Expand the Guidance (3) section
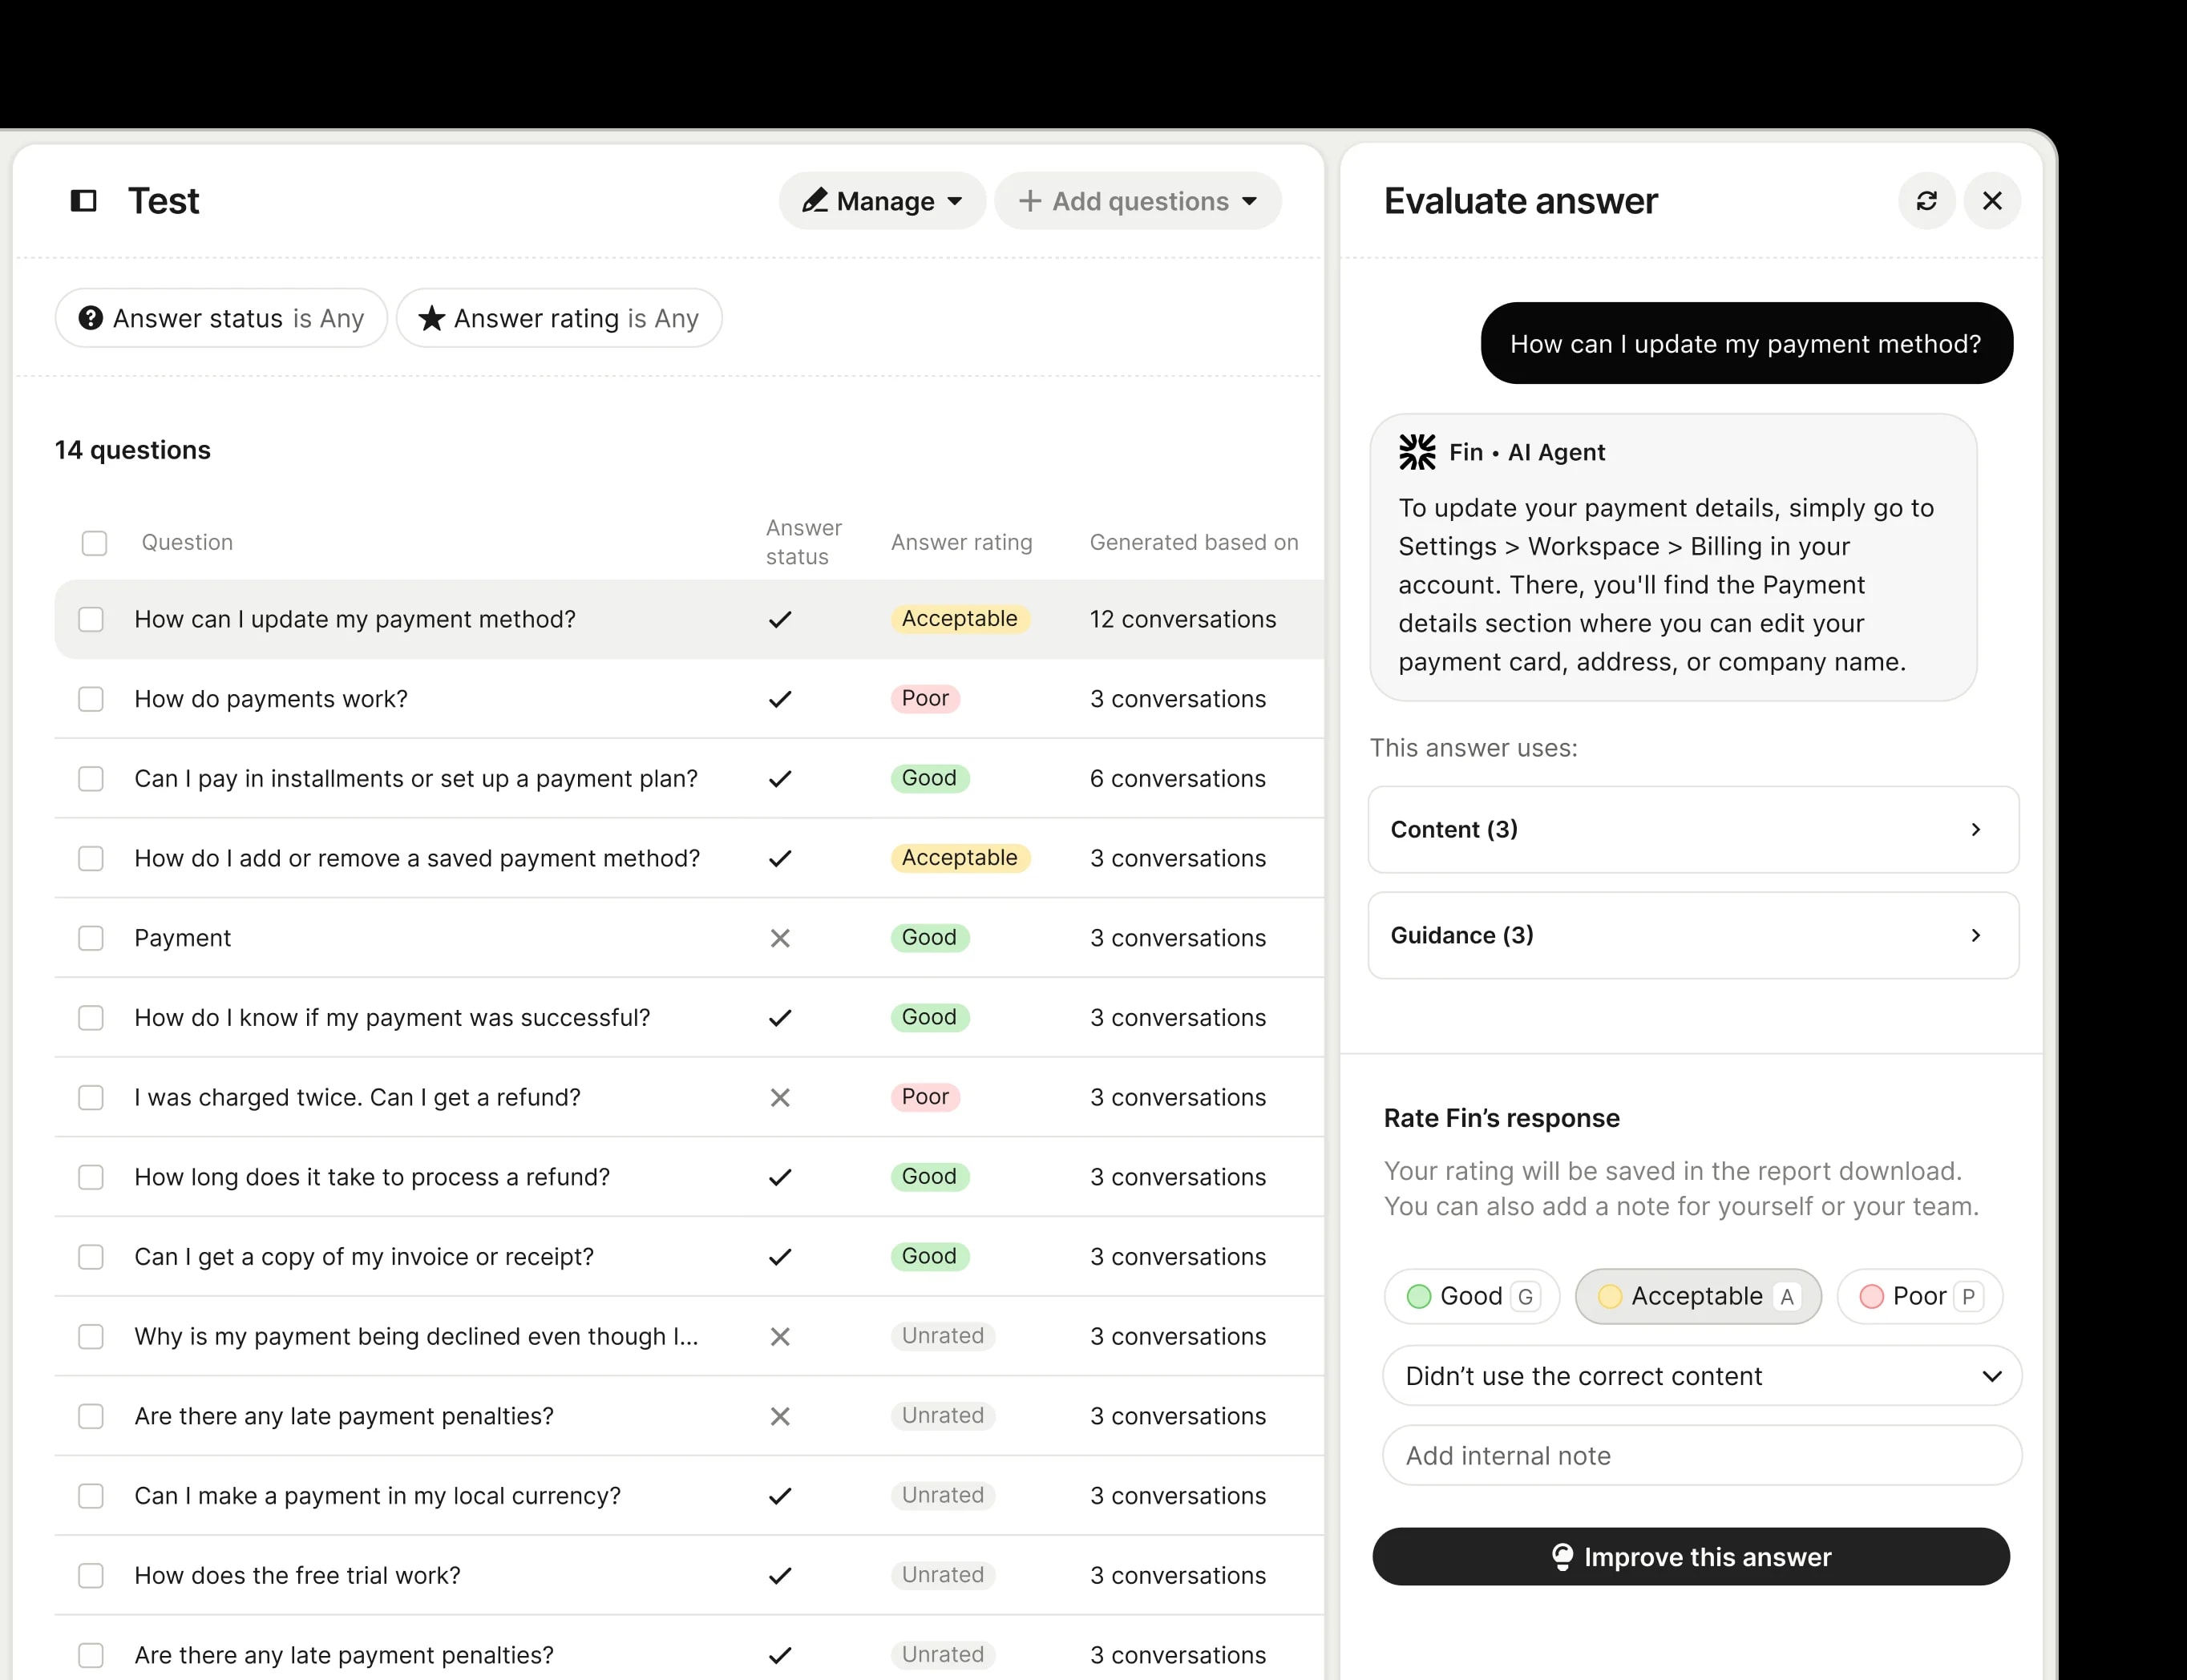 [x=1693, y=935]
